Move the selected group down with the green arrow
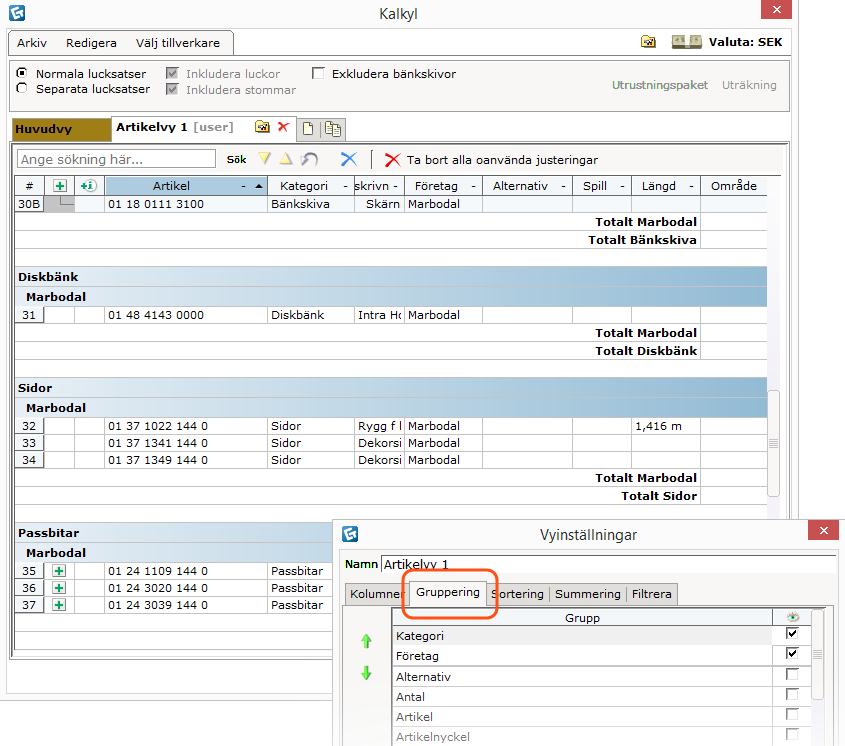Image resolution: width=845 pixels, height=746 pixels. coord(366,673)
